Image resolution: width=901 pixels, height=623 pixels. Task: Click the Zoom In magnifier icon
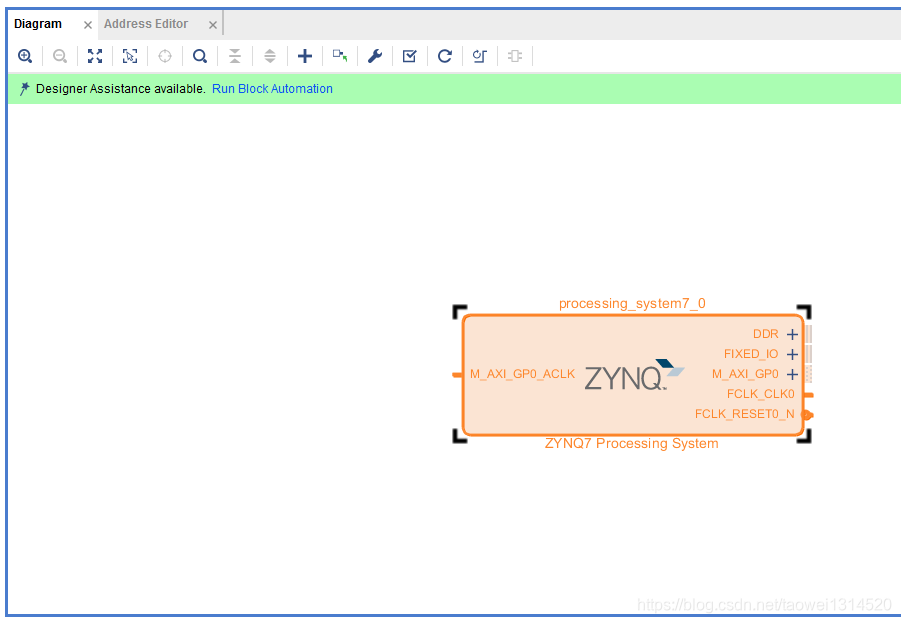coord(25,56)
